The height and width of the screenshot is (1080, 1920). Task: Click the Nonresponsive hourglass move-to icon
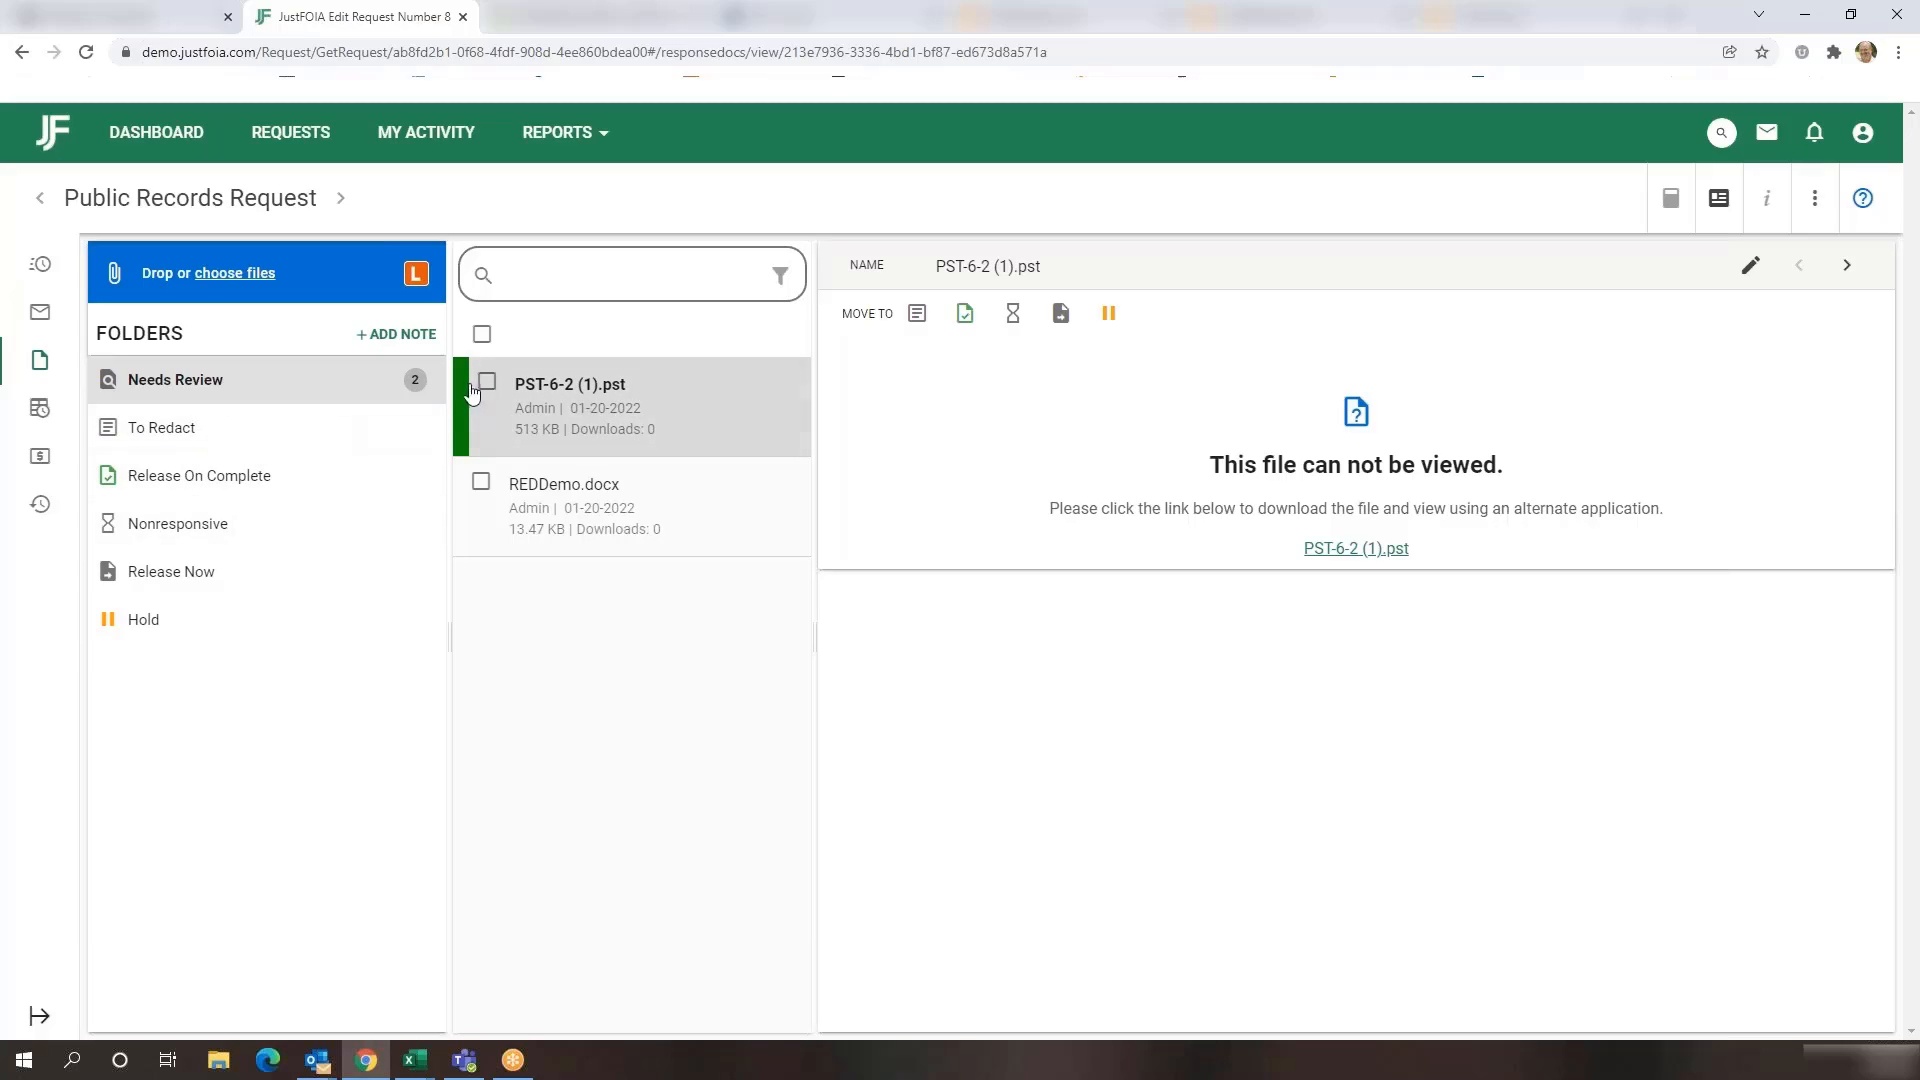pyautogui.click(x=1012, y=314)
